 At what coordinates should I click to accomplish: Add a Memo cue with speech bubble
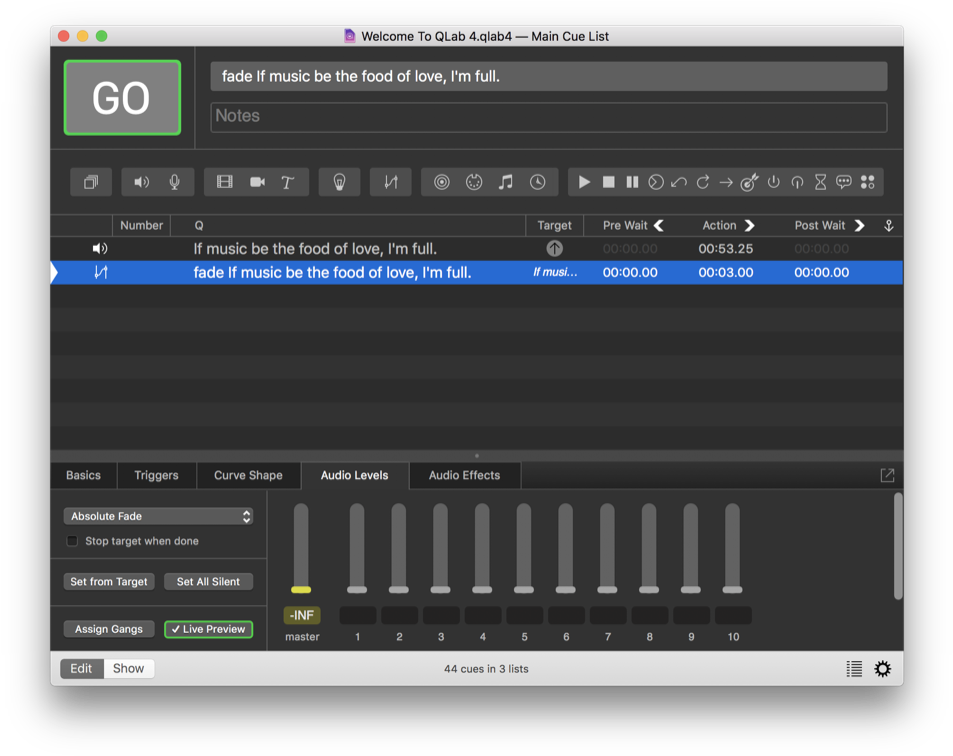click(844, 182)
